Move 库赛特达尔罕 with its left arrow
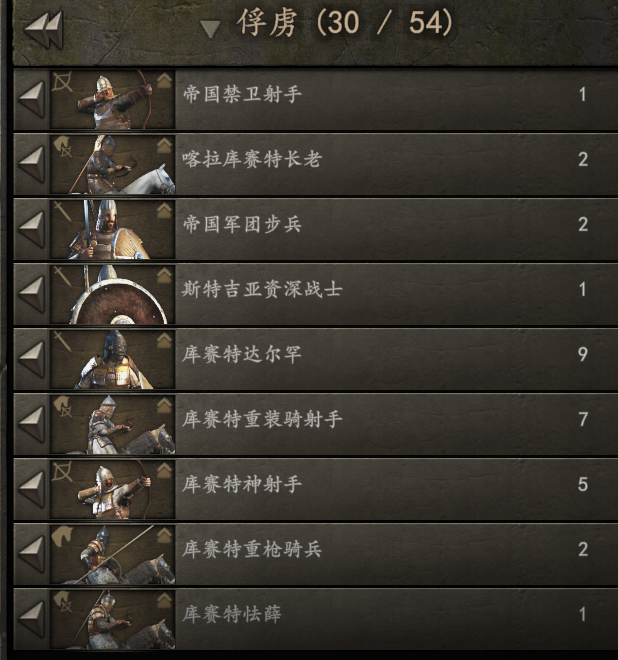The height and width of the screenshot is (660, 618). (x=32, y=360)
